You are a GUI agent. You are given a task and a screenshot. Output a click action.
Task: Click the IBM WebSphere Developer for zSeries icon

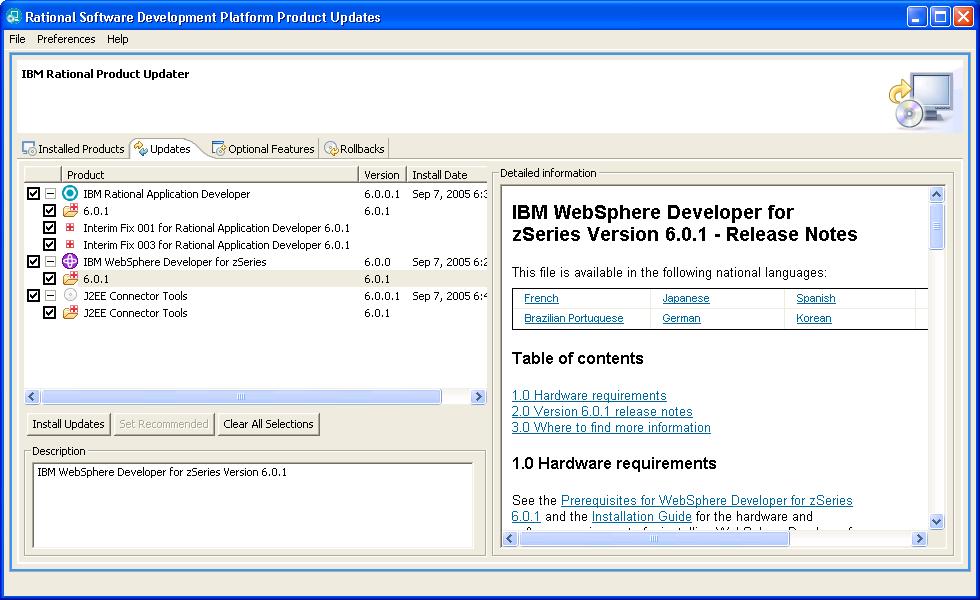[x=70, y=262]
